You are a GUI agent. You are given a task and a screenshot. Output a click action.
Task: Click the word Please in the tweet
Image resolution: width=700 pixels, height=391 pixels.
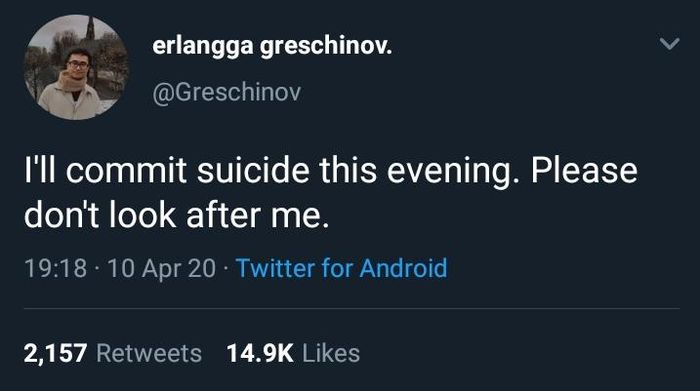(584, 171)
